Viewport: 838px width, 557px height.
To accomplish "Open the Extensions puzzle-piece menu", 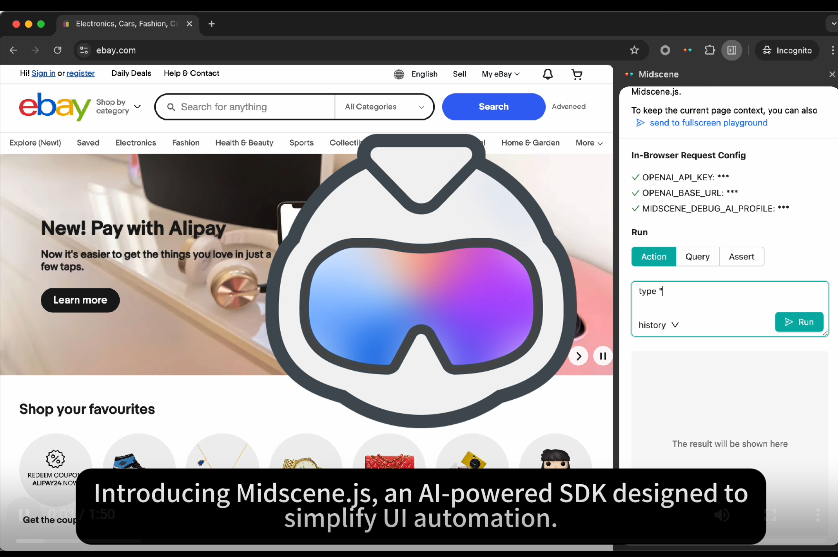I will tap(709, 50).
